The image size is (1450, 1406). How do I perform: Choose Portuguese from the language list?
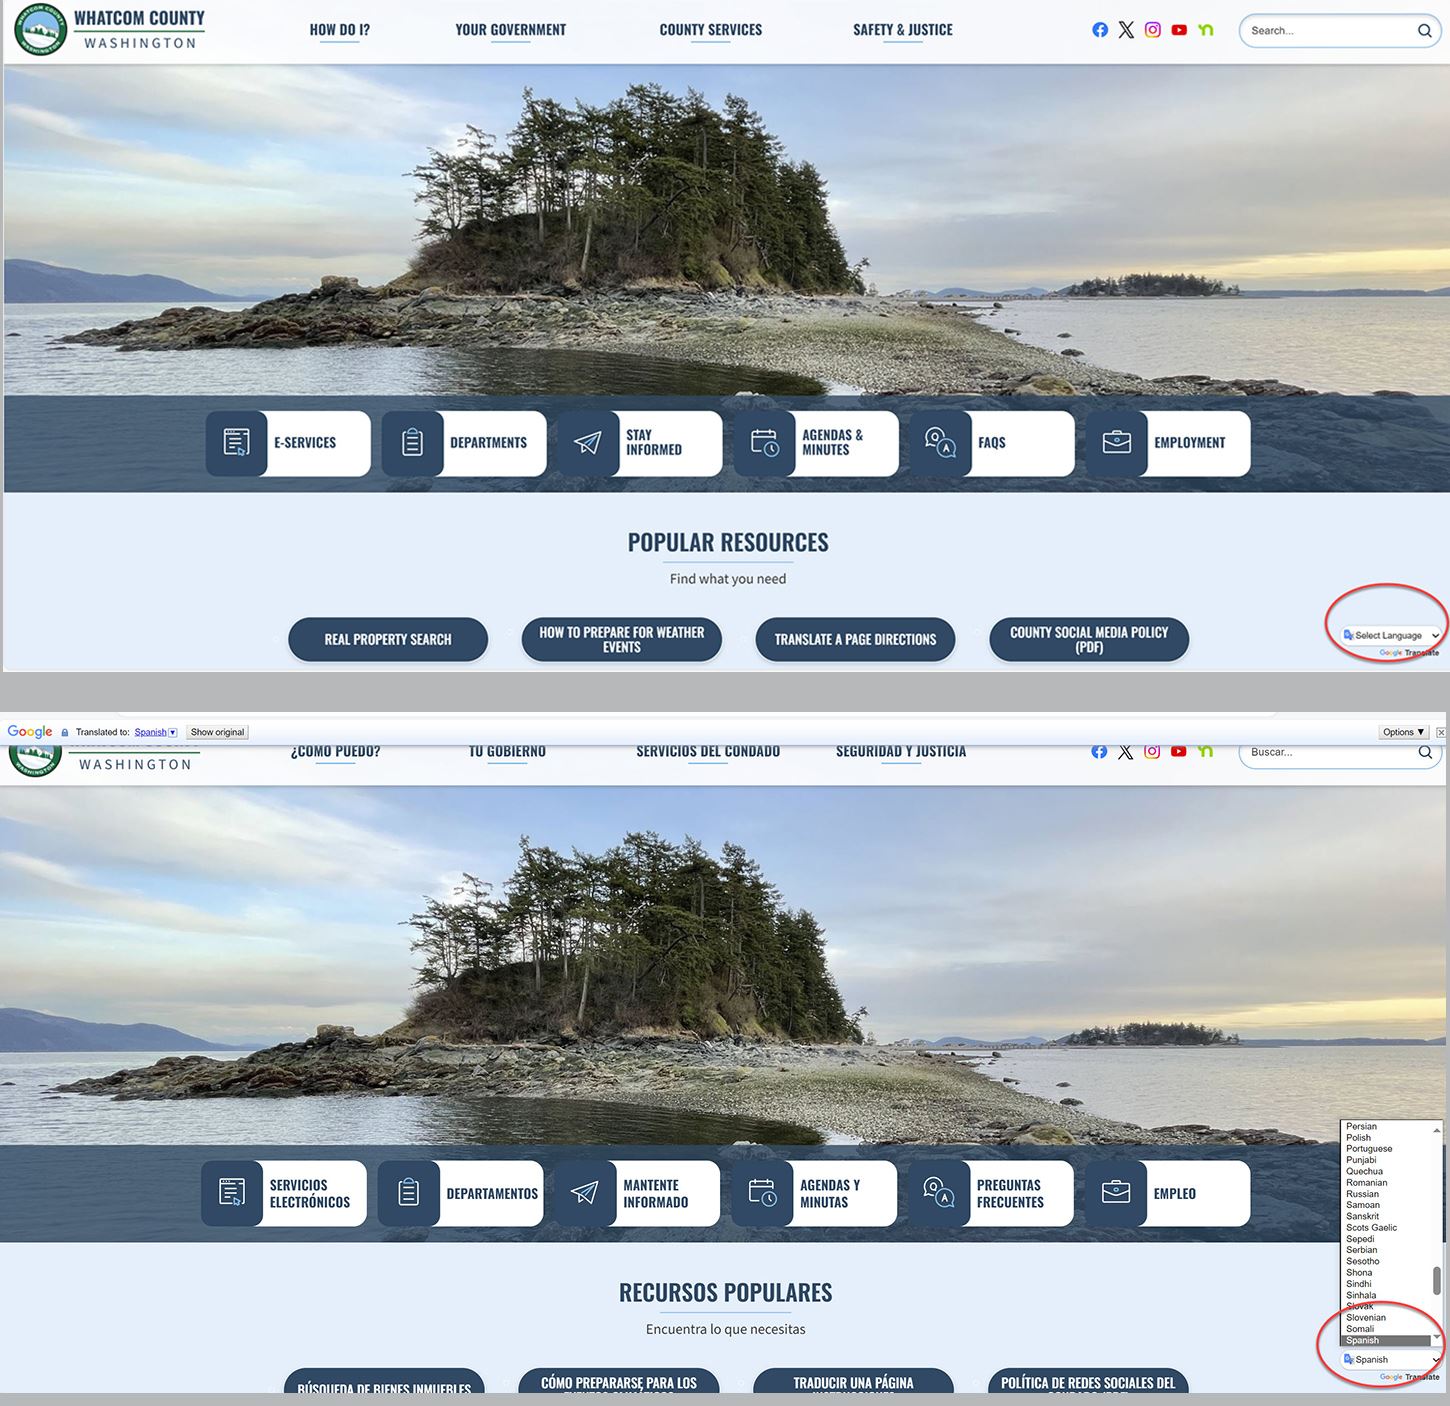click(1369, 1149)
